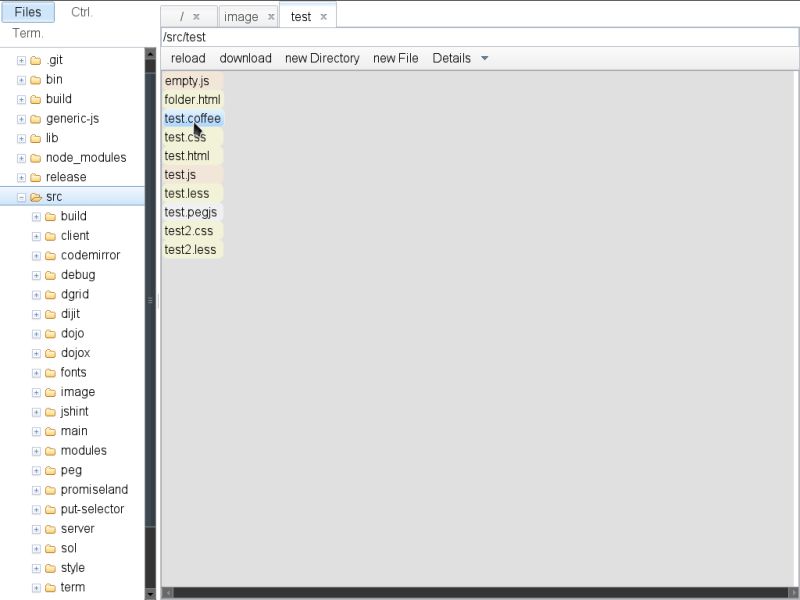Image resolution: width=800 pixels, height=600 pixels.
Task: Expand the build tree node
Action: (21, 98)
